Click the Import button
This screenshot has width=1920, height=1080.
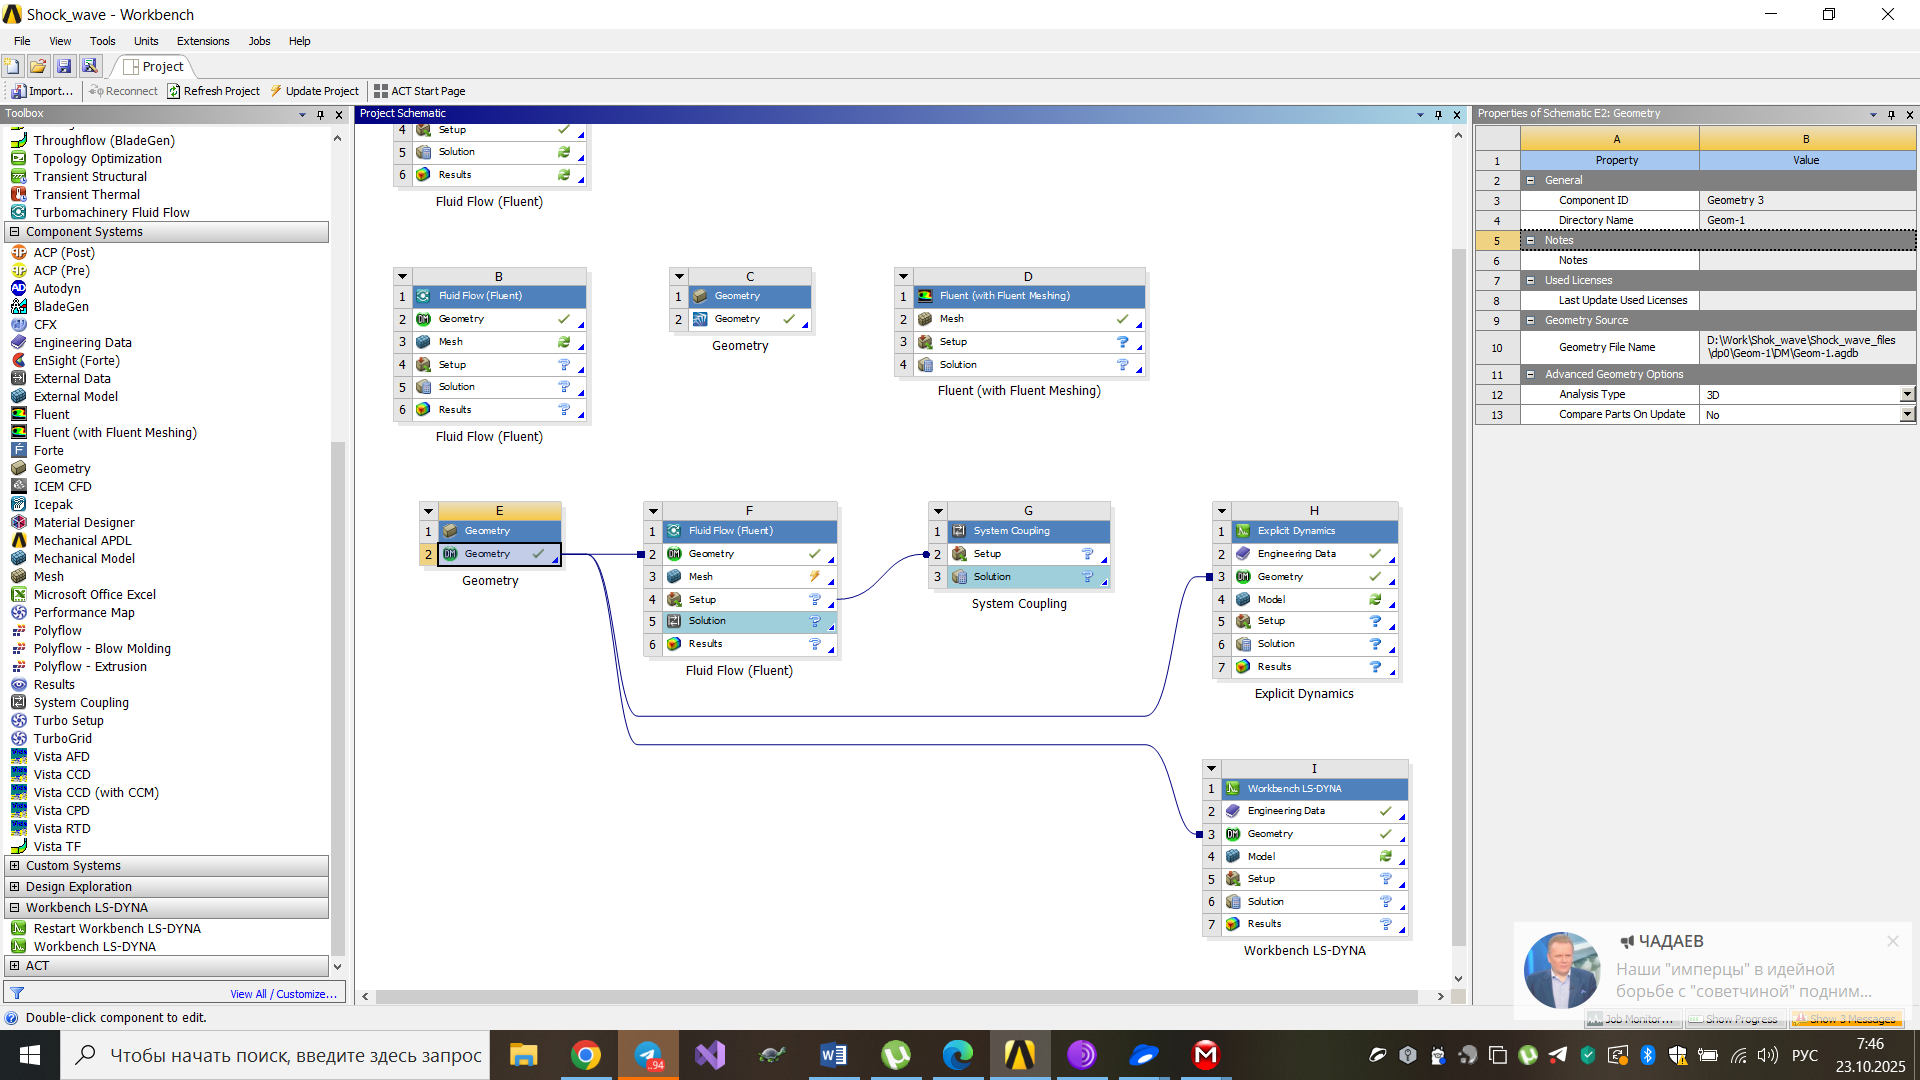[x=42, y=91]
